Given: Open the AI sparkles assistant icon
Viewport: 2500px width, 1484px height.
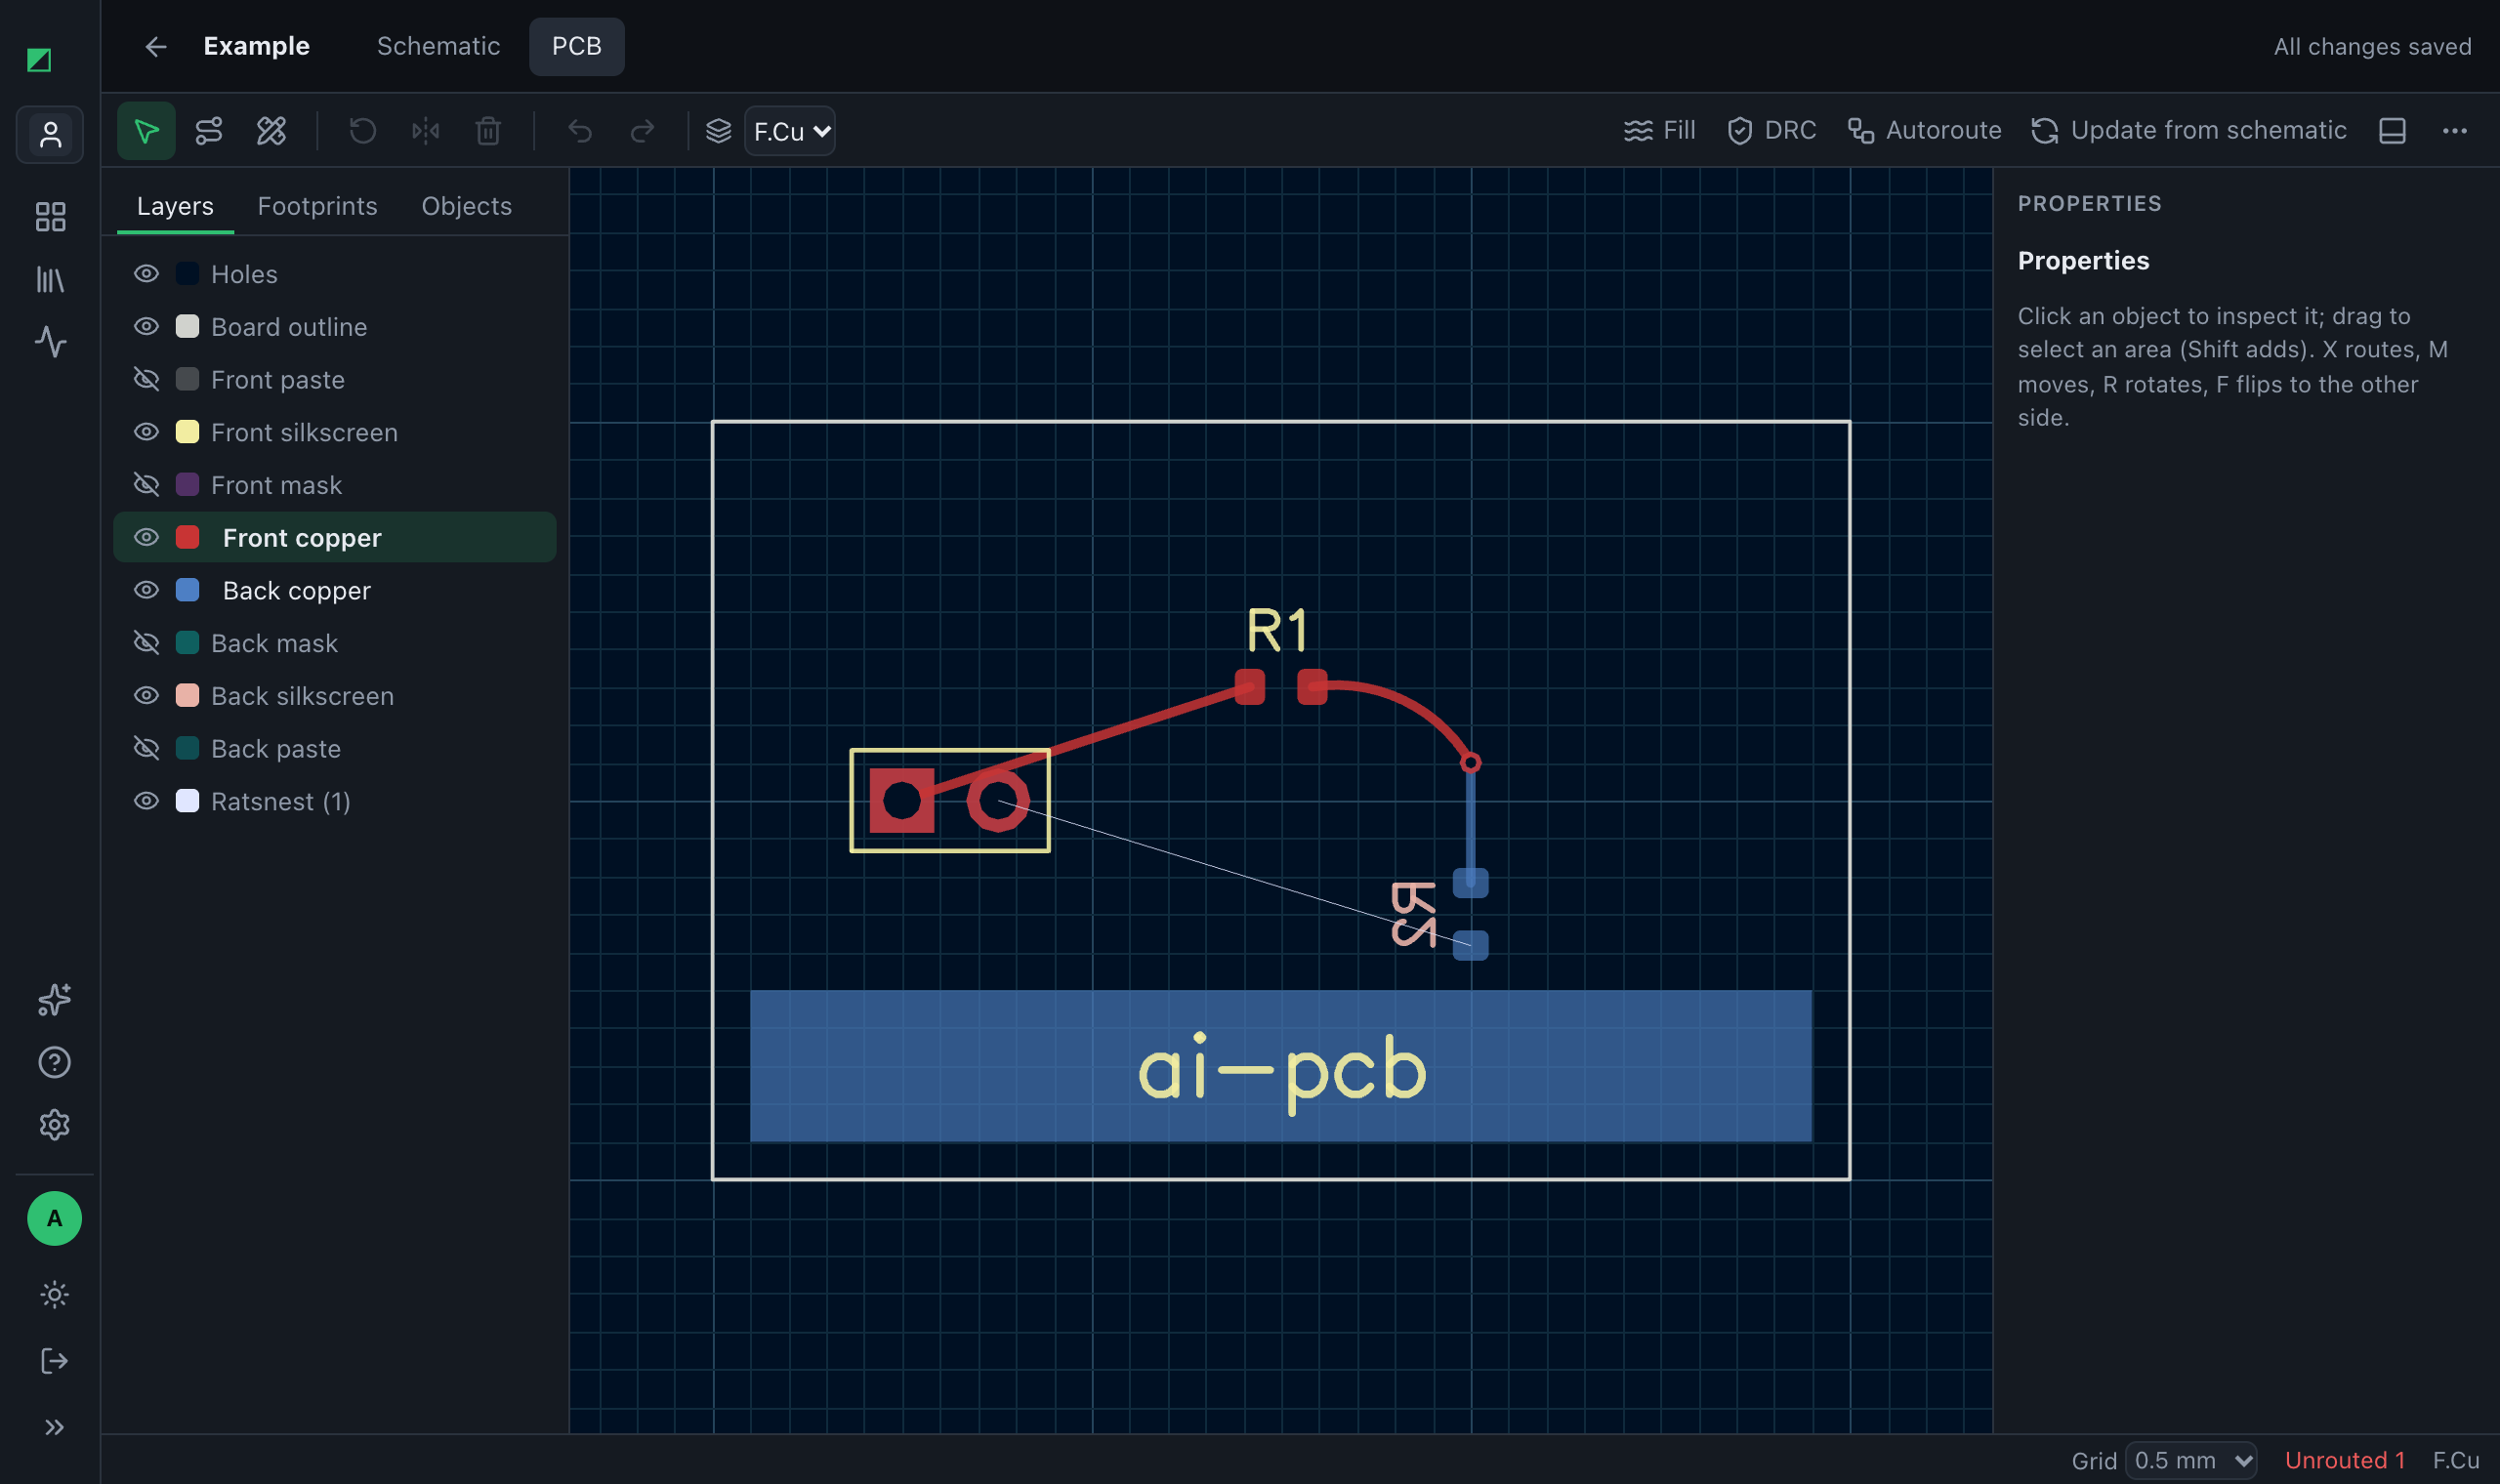Looking at the screenshot, I should click(x=54, y=999).
